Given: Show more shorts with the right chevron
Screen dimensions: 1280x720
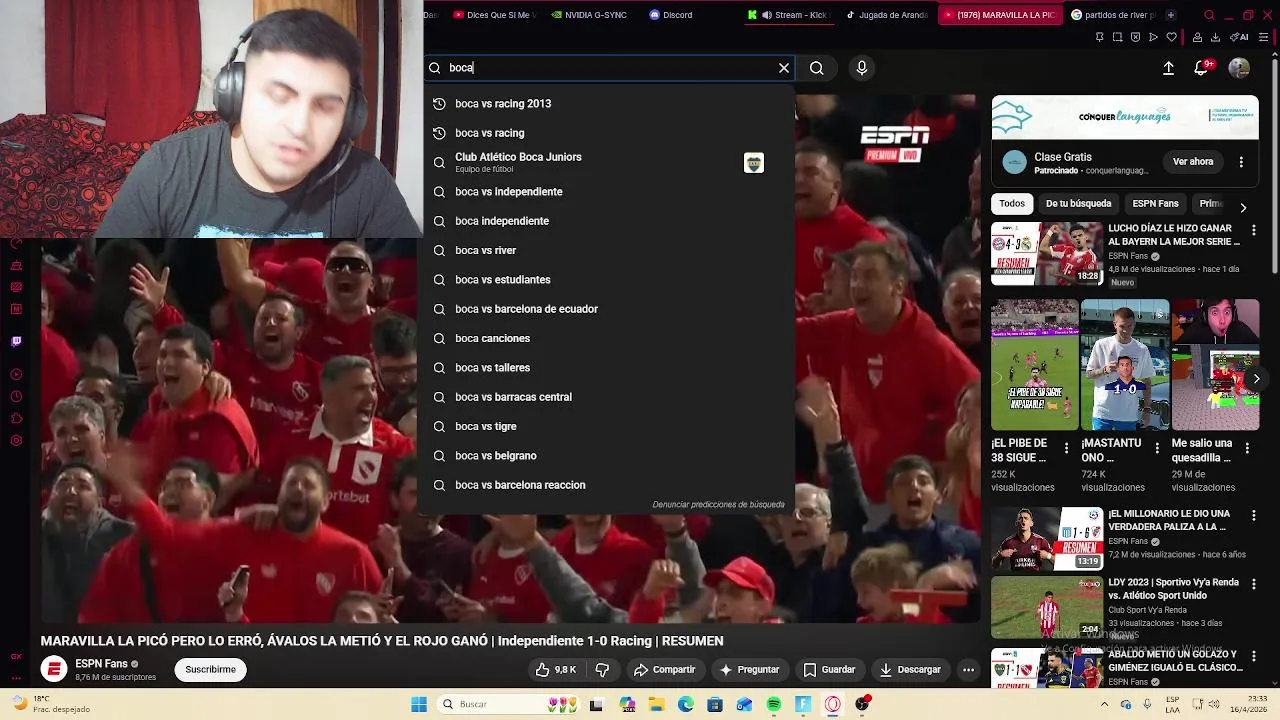Looking at the screenshot, I should click(1256, 379).
